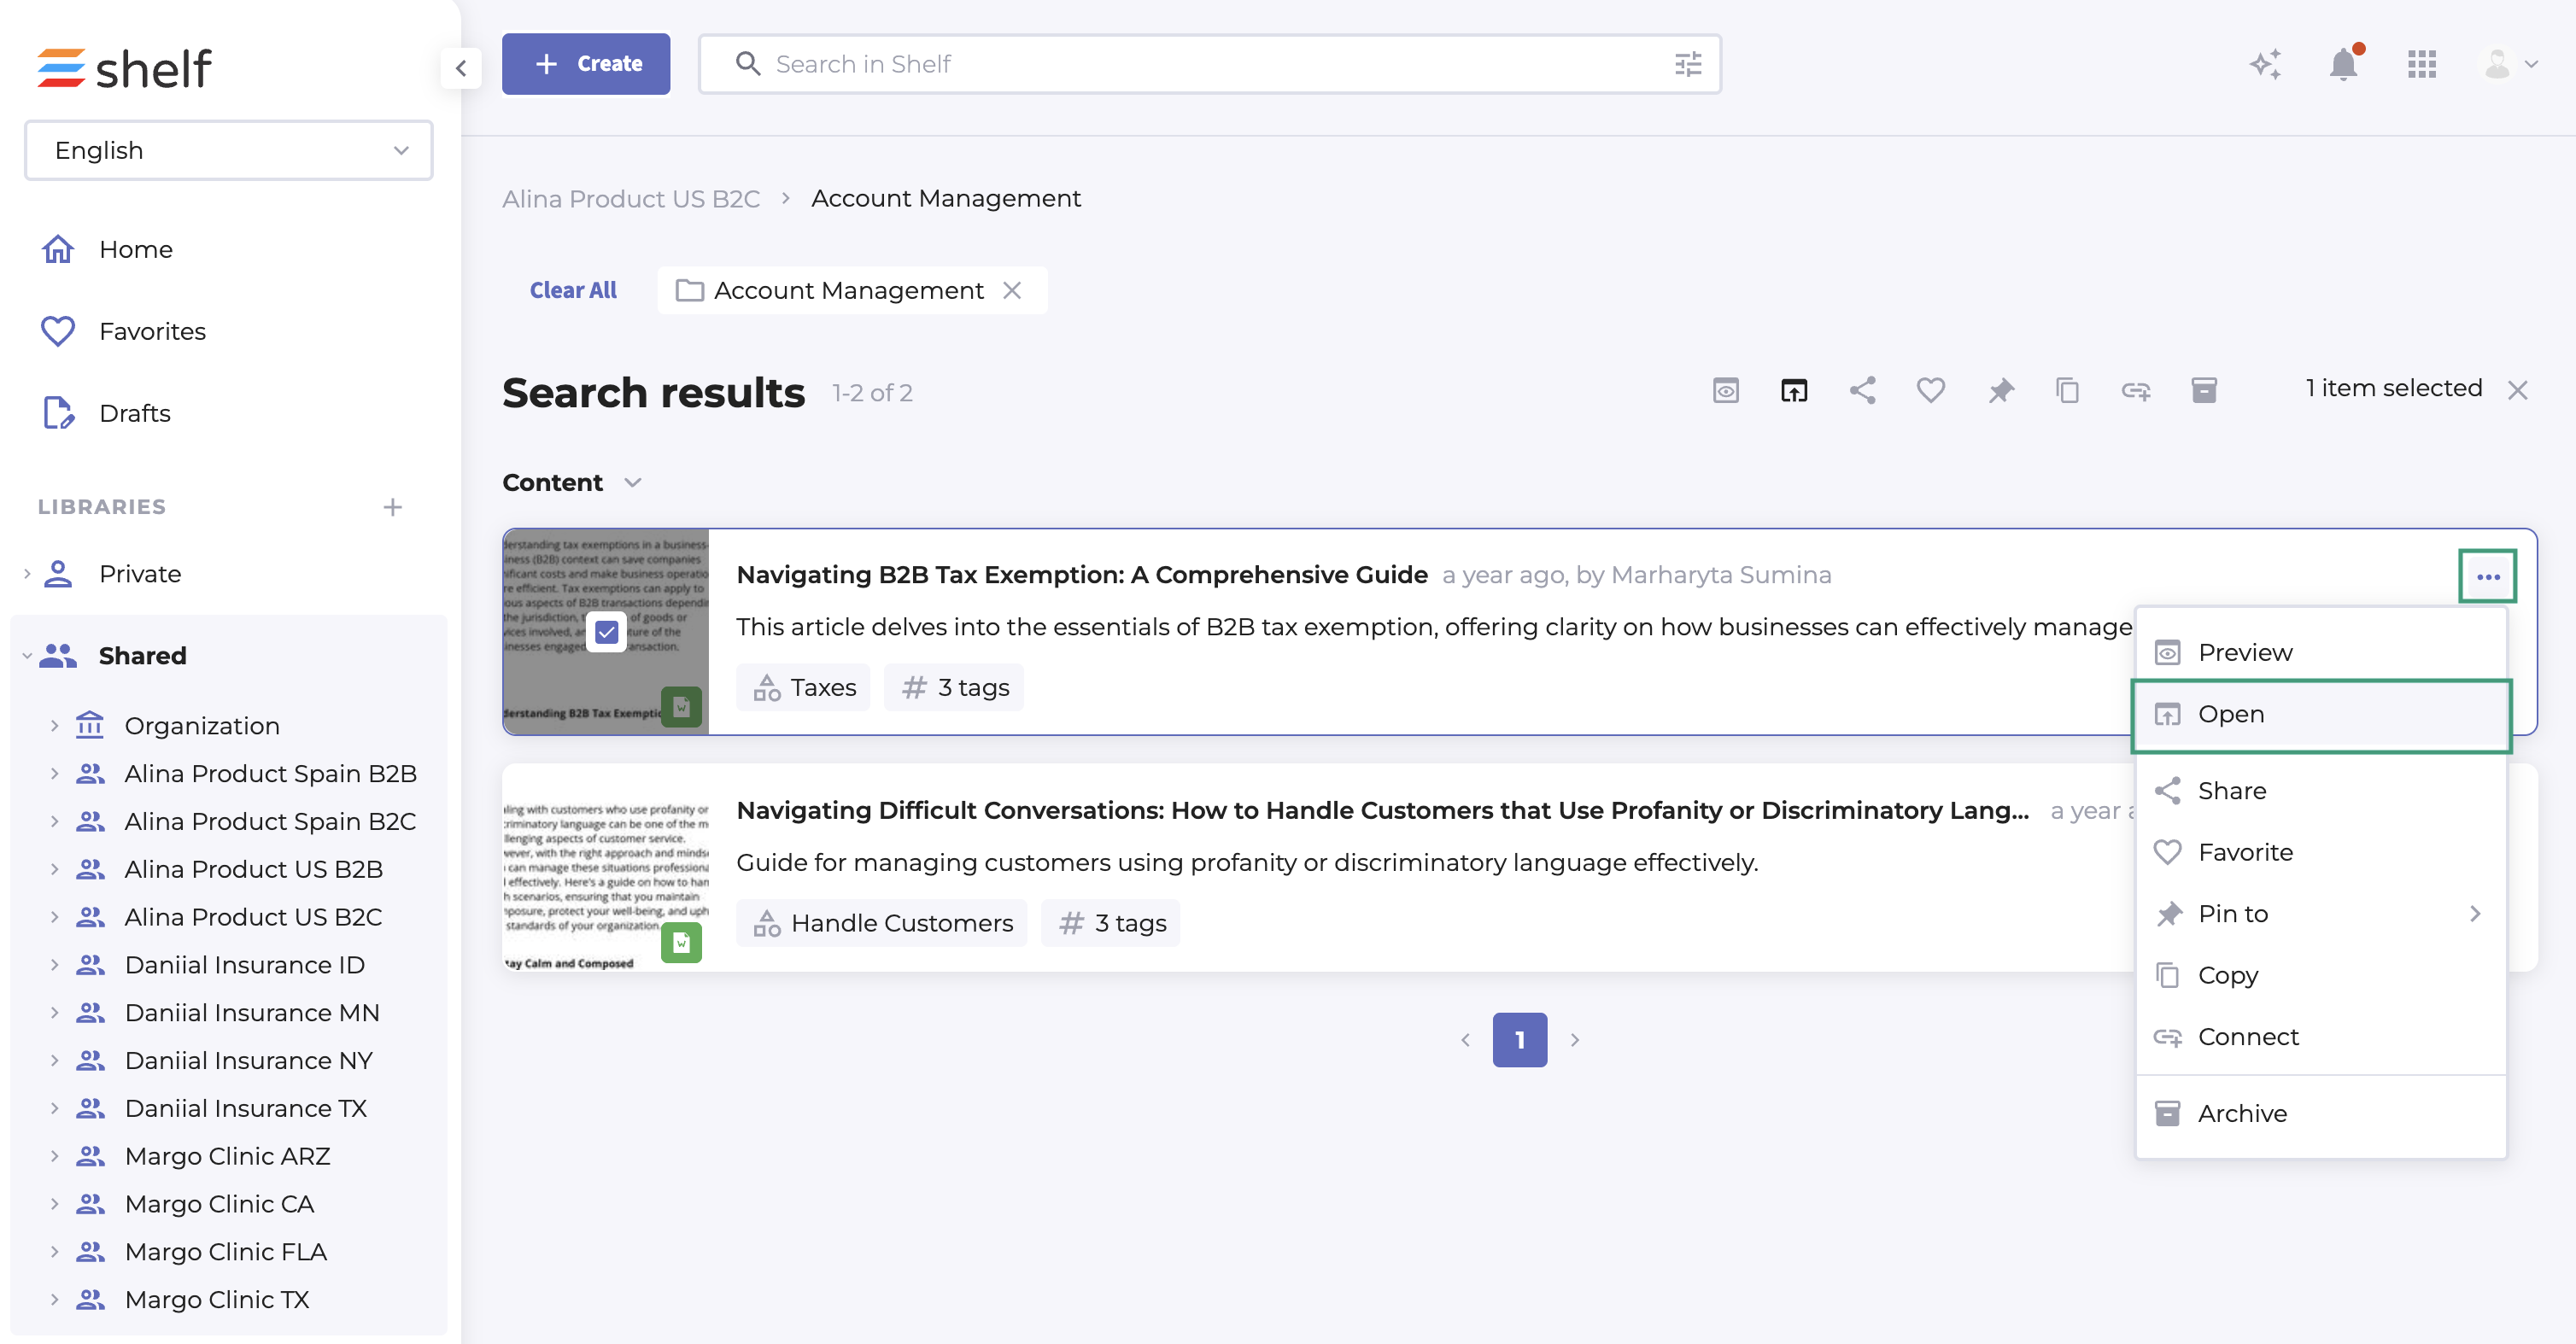Open search filter settings icon
Screen dimensions: 2576x1344
coord(1687,65)
